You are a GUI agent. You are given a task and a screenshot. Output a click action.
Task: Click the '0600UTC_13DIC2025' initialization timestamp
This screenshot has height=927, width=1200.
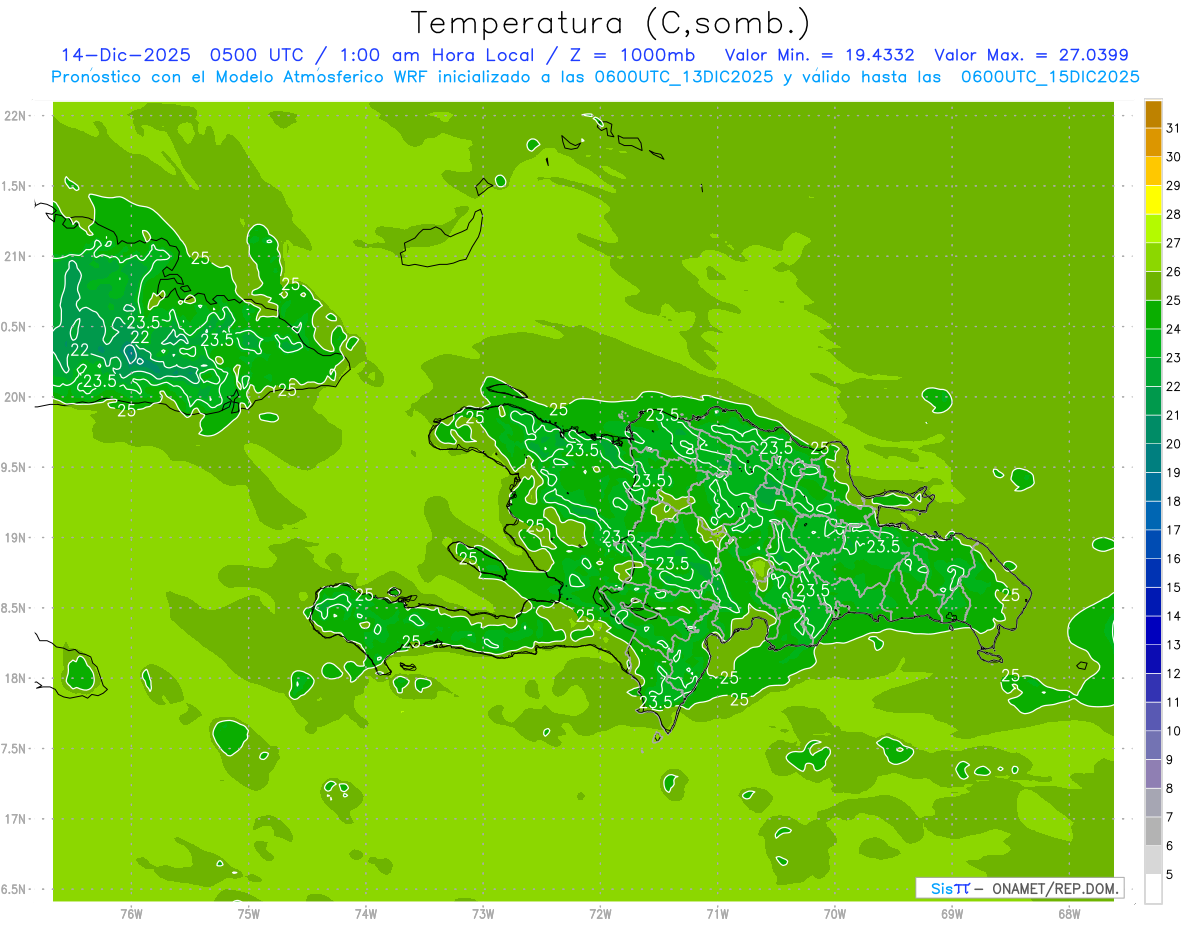[684, 77]
